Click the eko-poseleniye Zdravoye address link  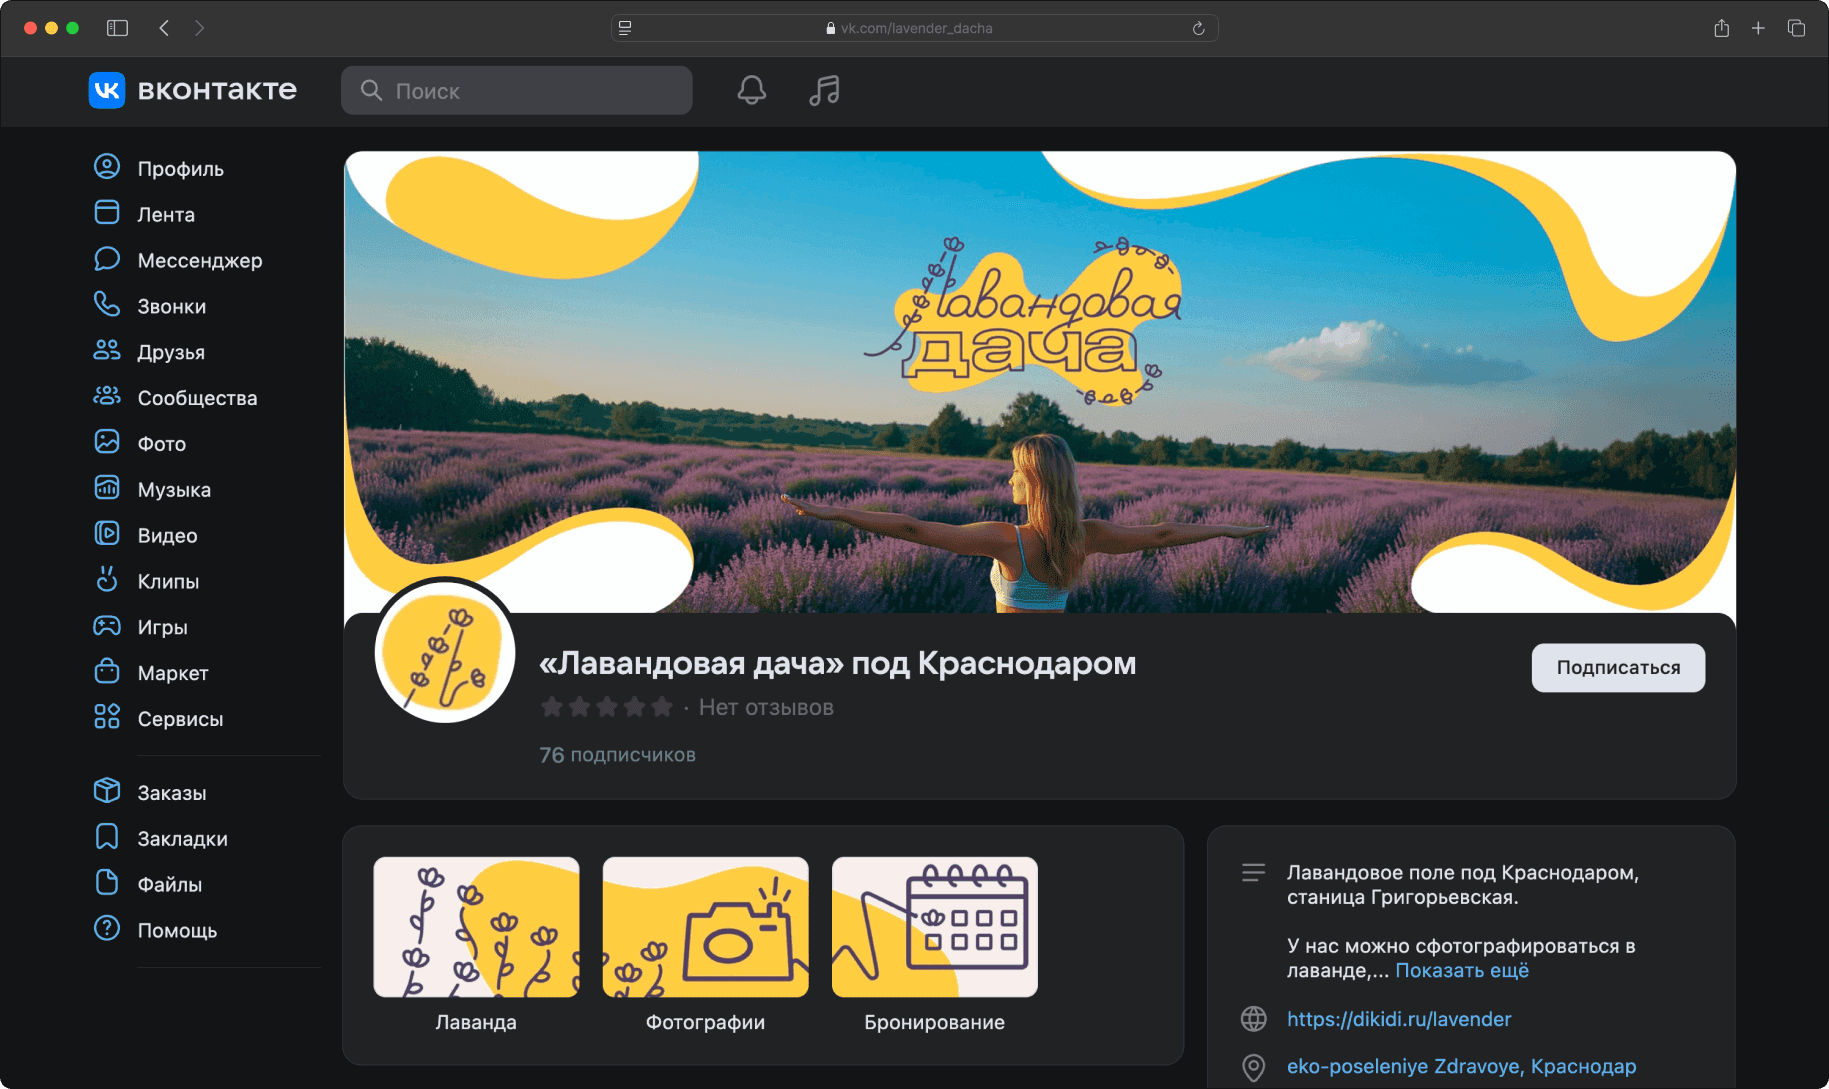[1461, 1067]
